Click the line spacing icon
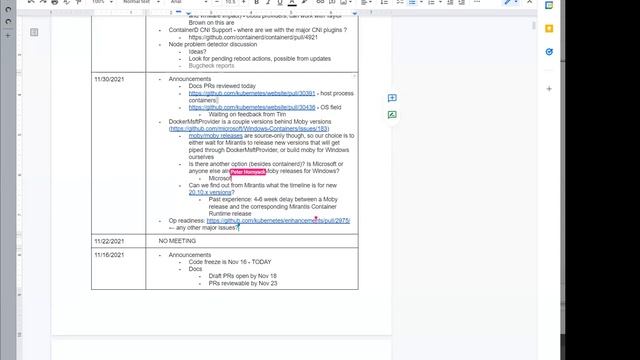Image resolution: width=640 pixels, height=360 pixels. tap(384, 2)
